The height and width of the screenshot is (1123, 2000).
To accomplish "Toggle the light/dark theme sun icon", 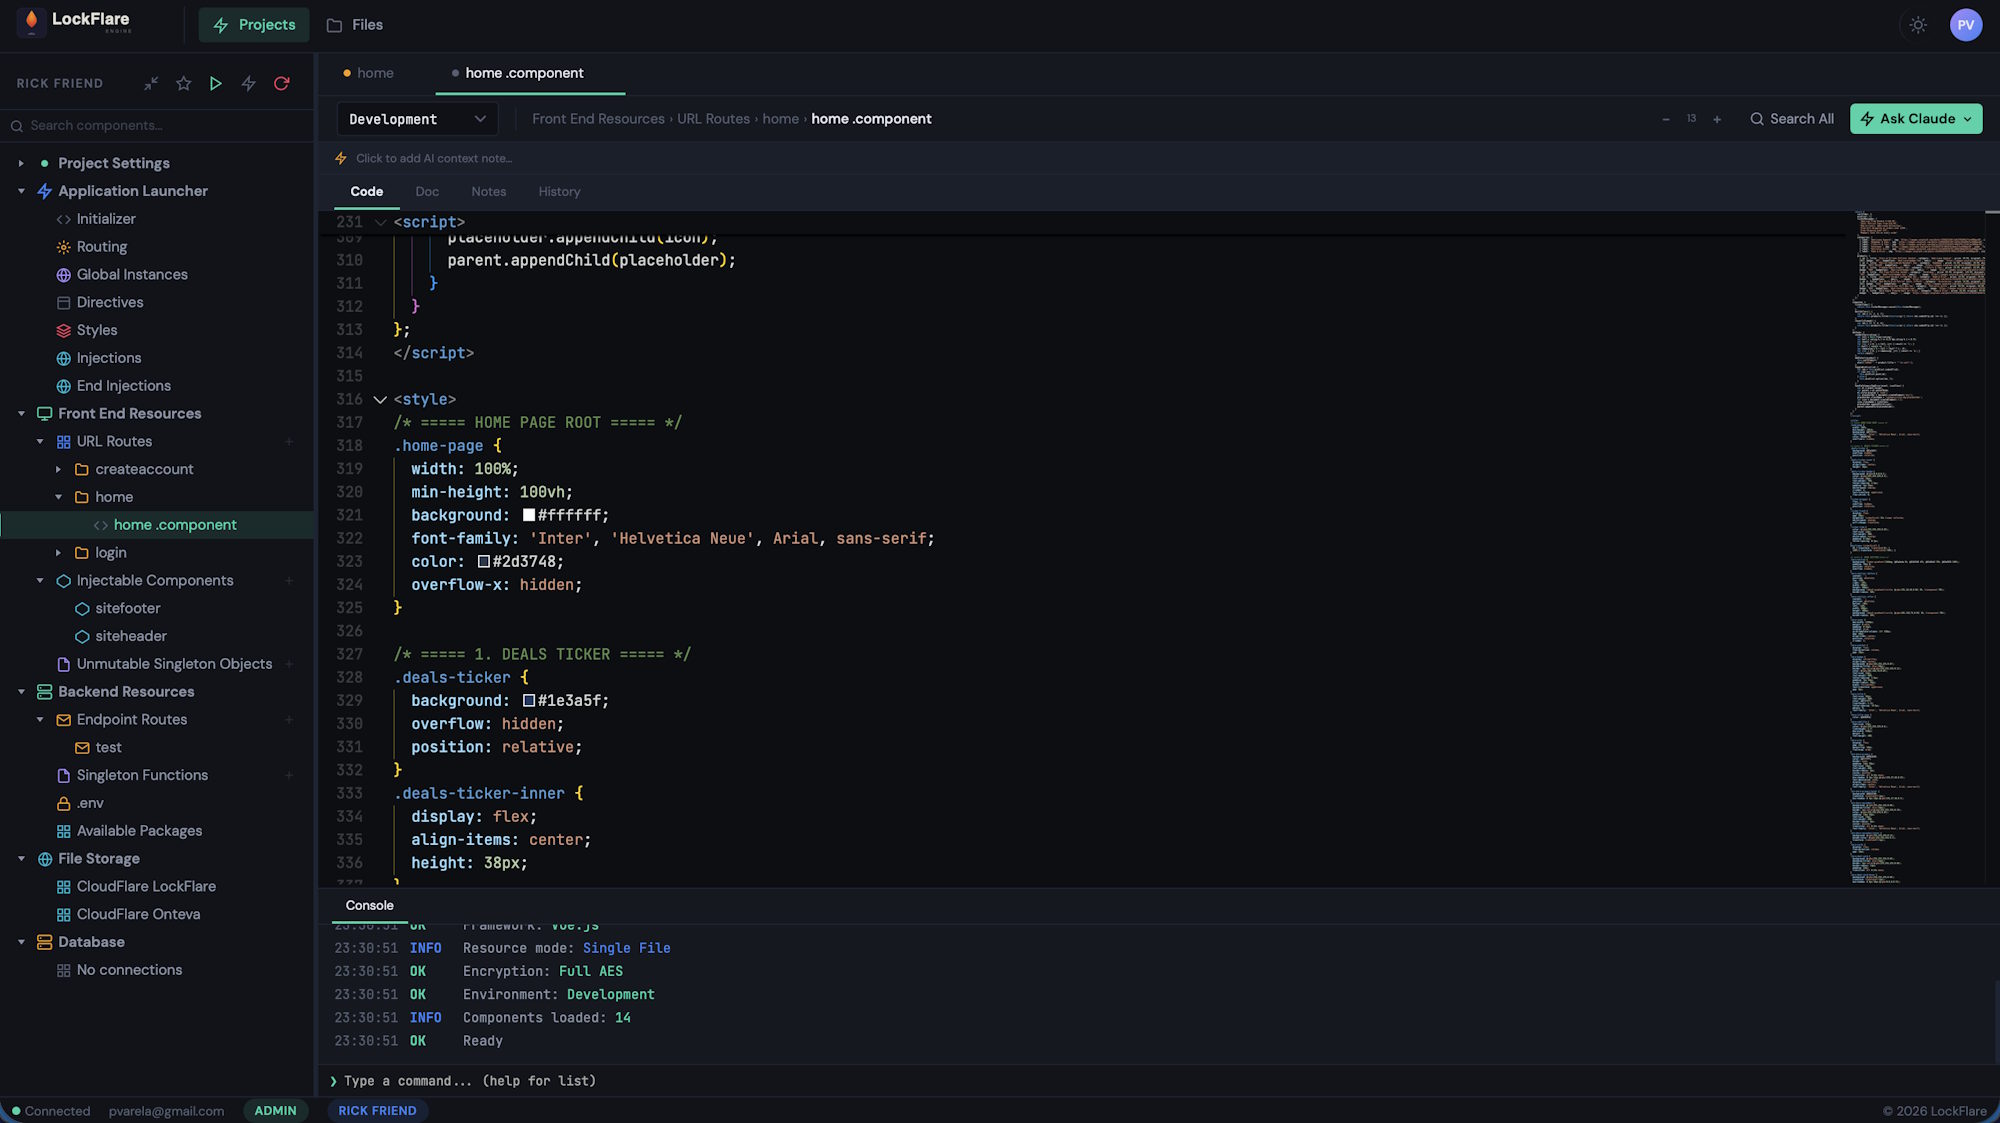I will click(x=1917, y=25).
